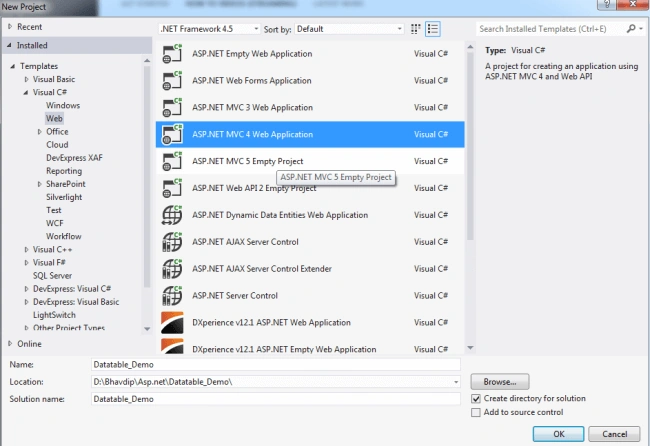The width and height of the screenshot is (650, 446).
Task: Open the Location path dropdown arrow
Action: [456, 382]
